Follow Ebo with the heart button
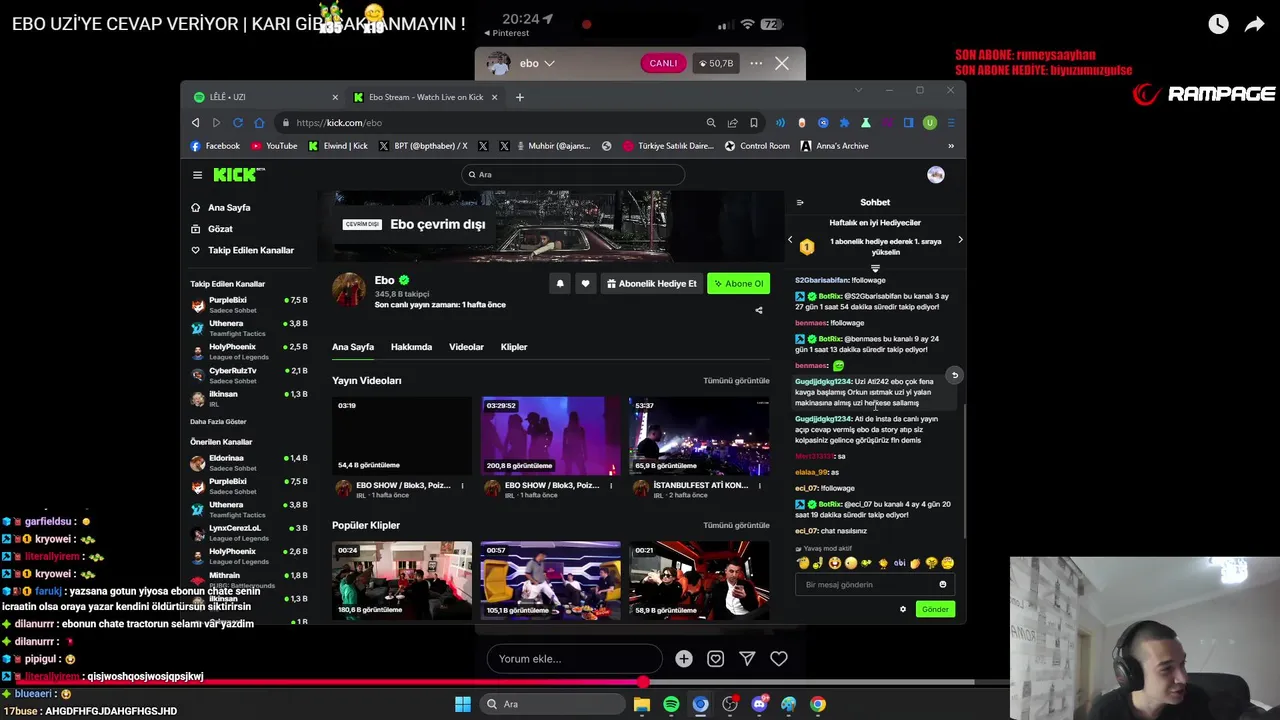 click(585, 284)
